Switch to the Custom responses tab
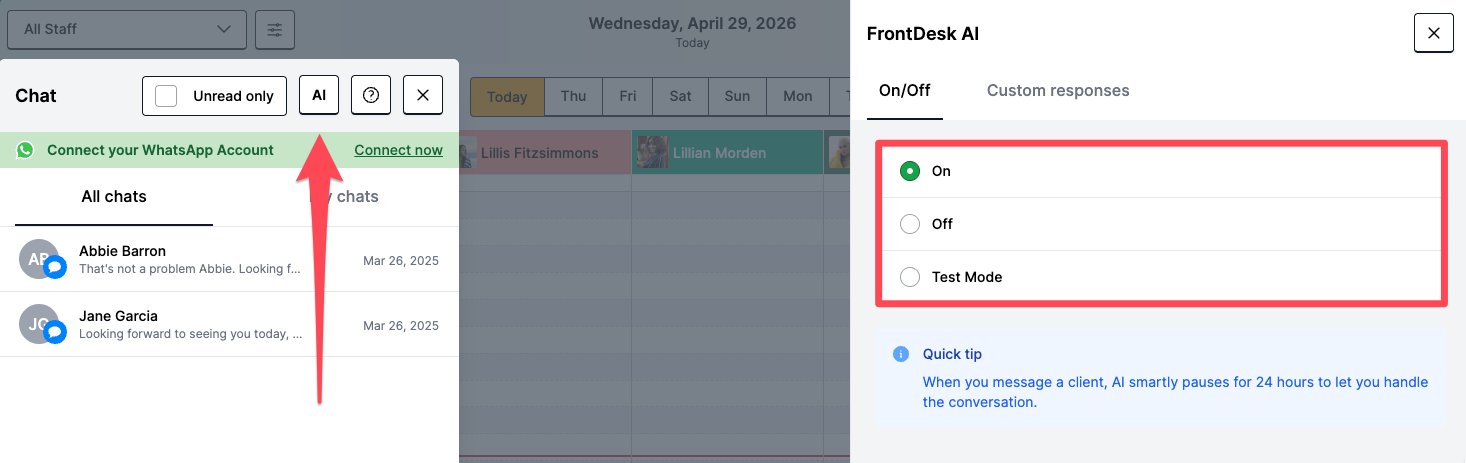Screen dimensions: 1466x463 coord(1058,91)
